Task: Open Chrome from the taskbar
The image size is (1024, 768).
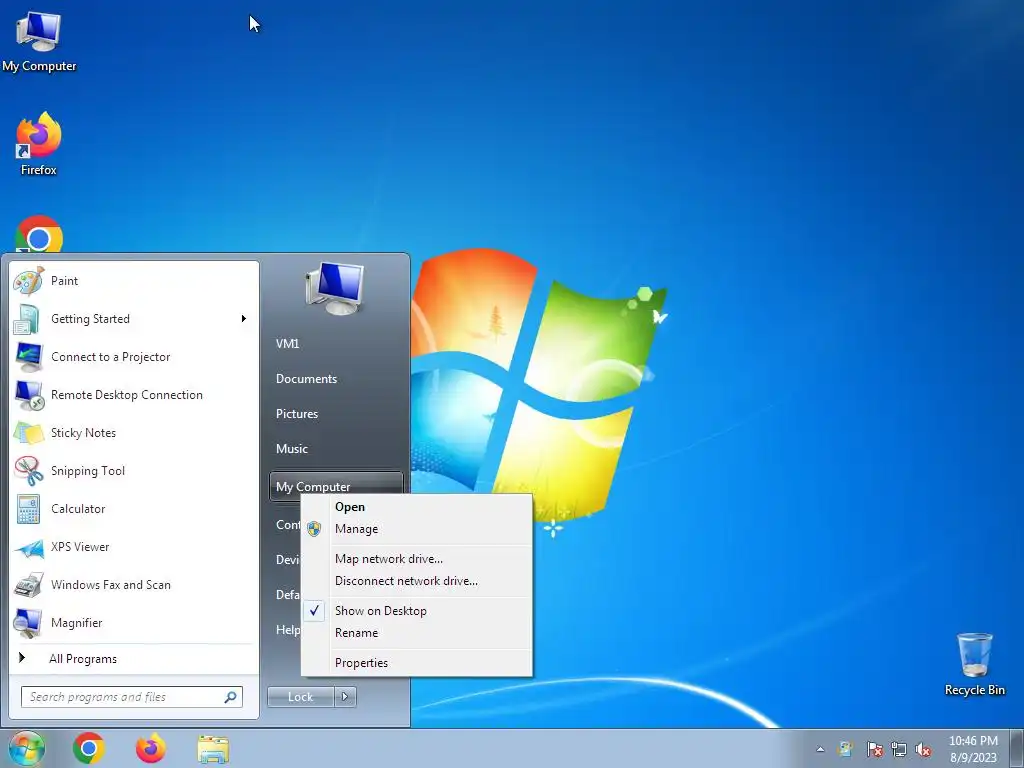Action: pyautogui.click(x=89, y=748)
